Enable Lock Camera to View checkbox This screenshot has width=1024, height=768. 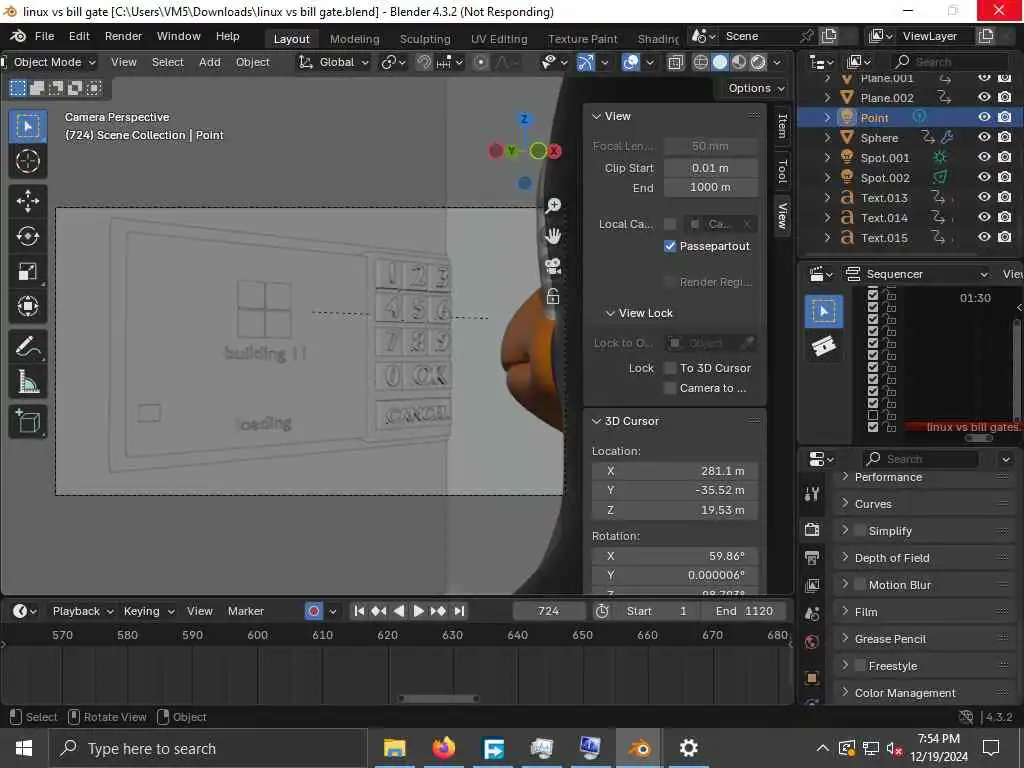click(x=669, y=388)
